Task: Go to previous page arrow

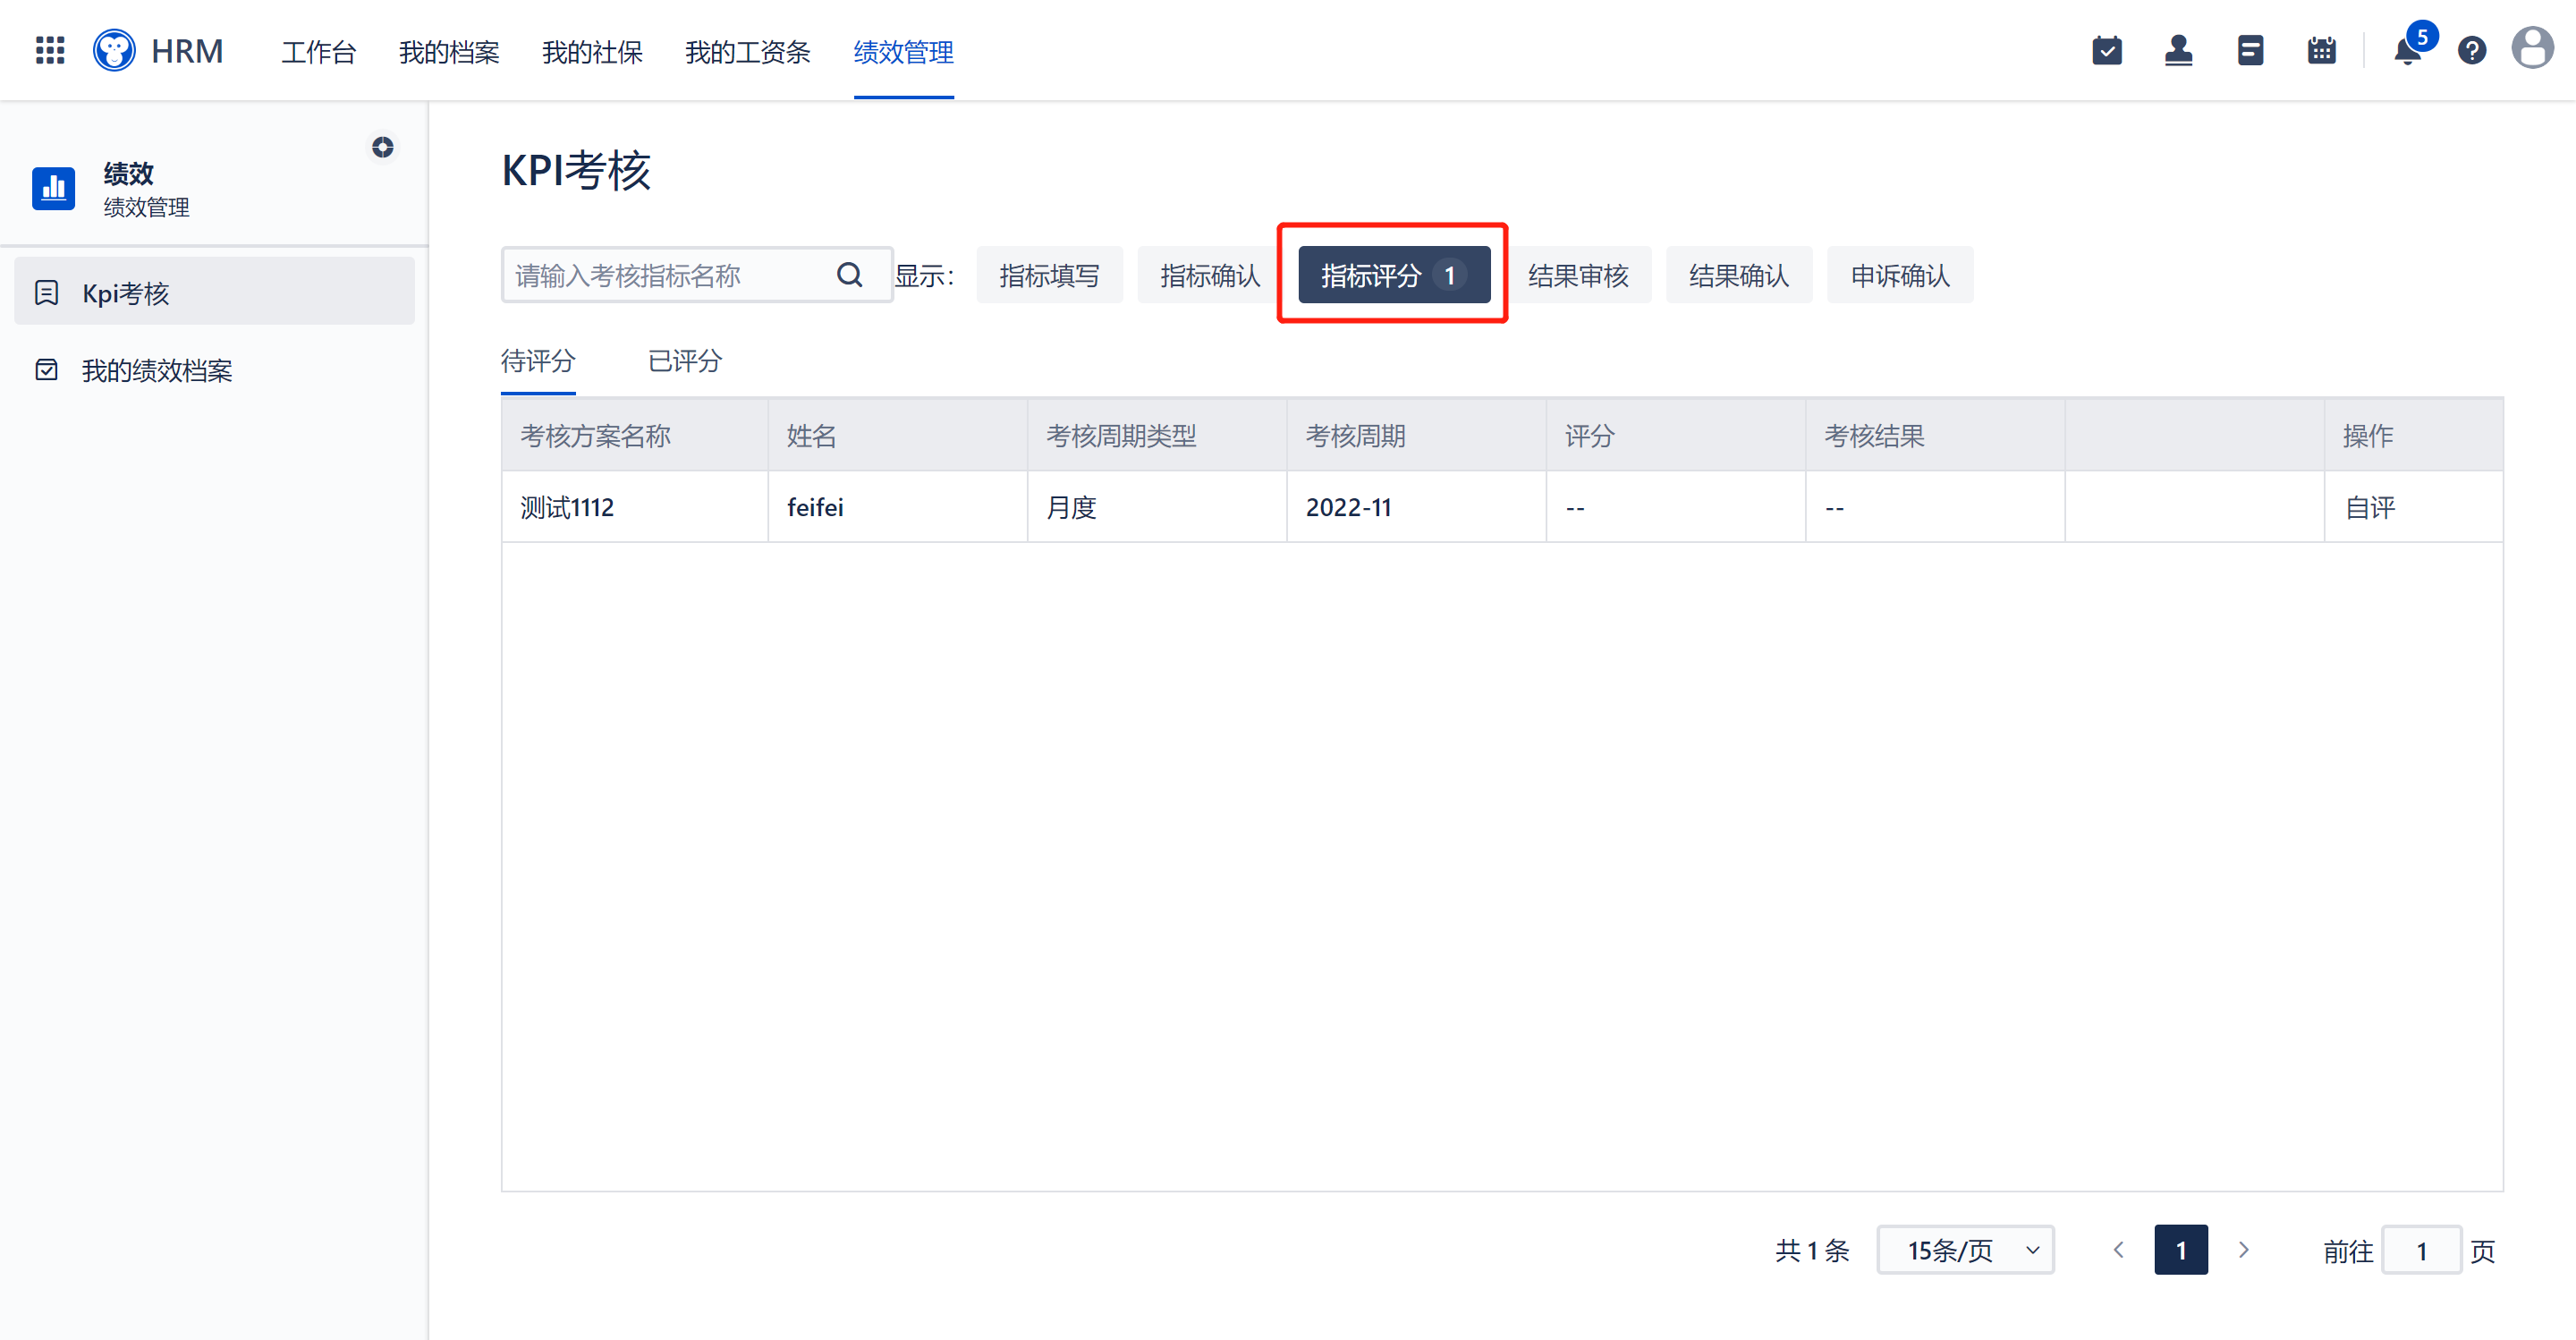Action: click(2118, 1250)
